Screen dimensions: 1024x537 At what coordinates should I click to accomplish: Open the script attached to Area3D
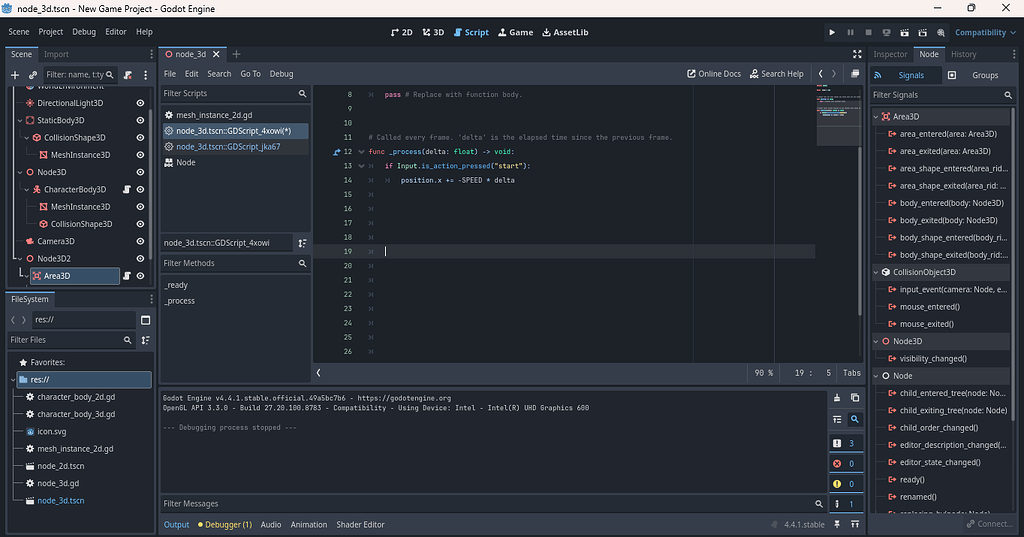coord(127,276)
